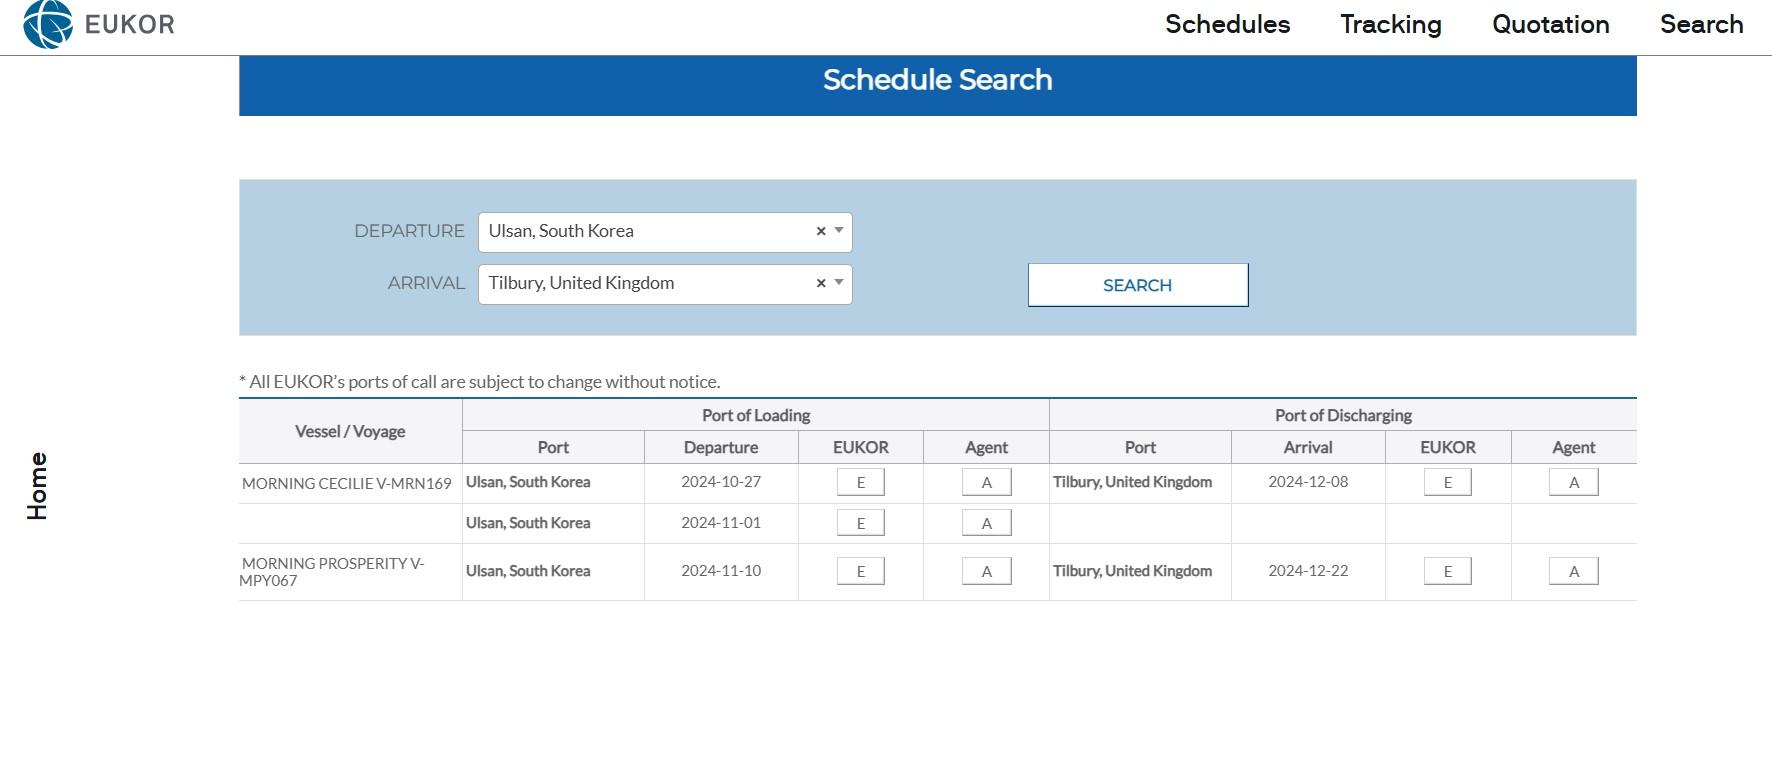Screen dimensions: 1772x767
Task: Expand the Arrival port dropdown arrow
Action: coord(839,283)
